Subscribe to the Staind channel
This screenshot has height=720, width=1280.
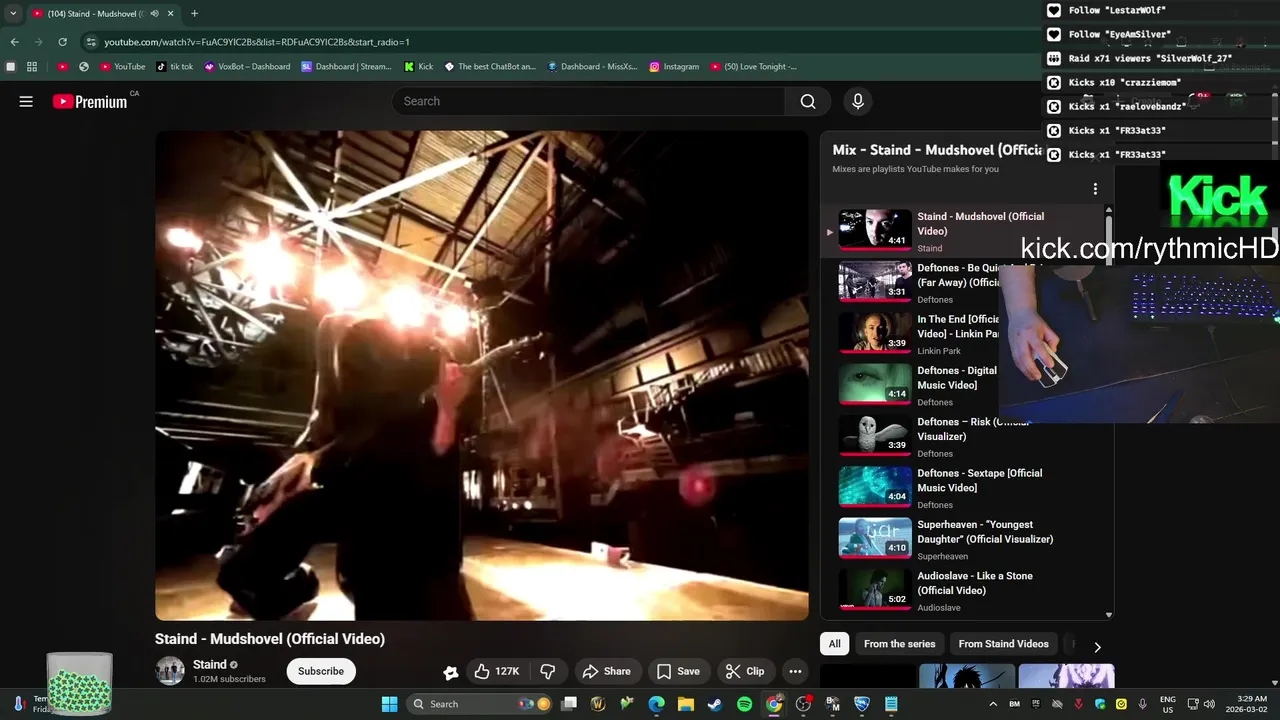[321, 671]
